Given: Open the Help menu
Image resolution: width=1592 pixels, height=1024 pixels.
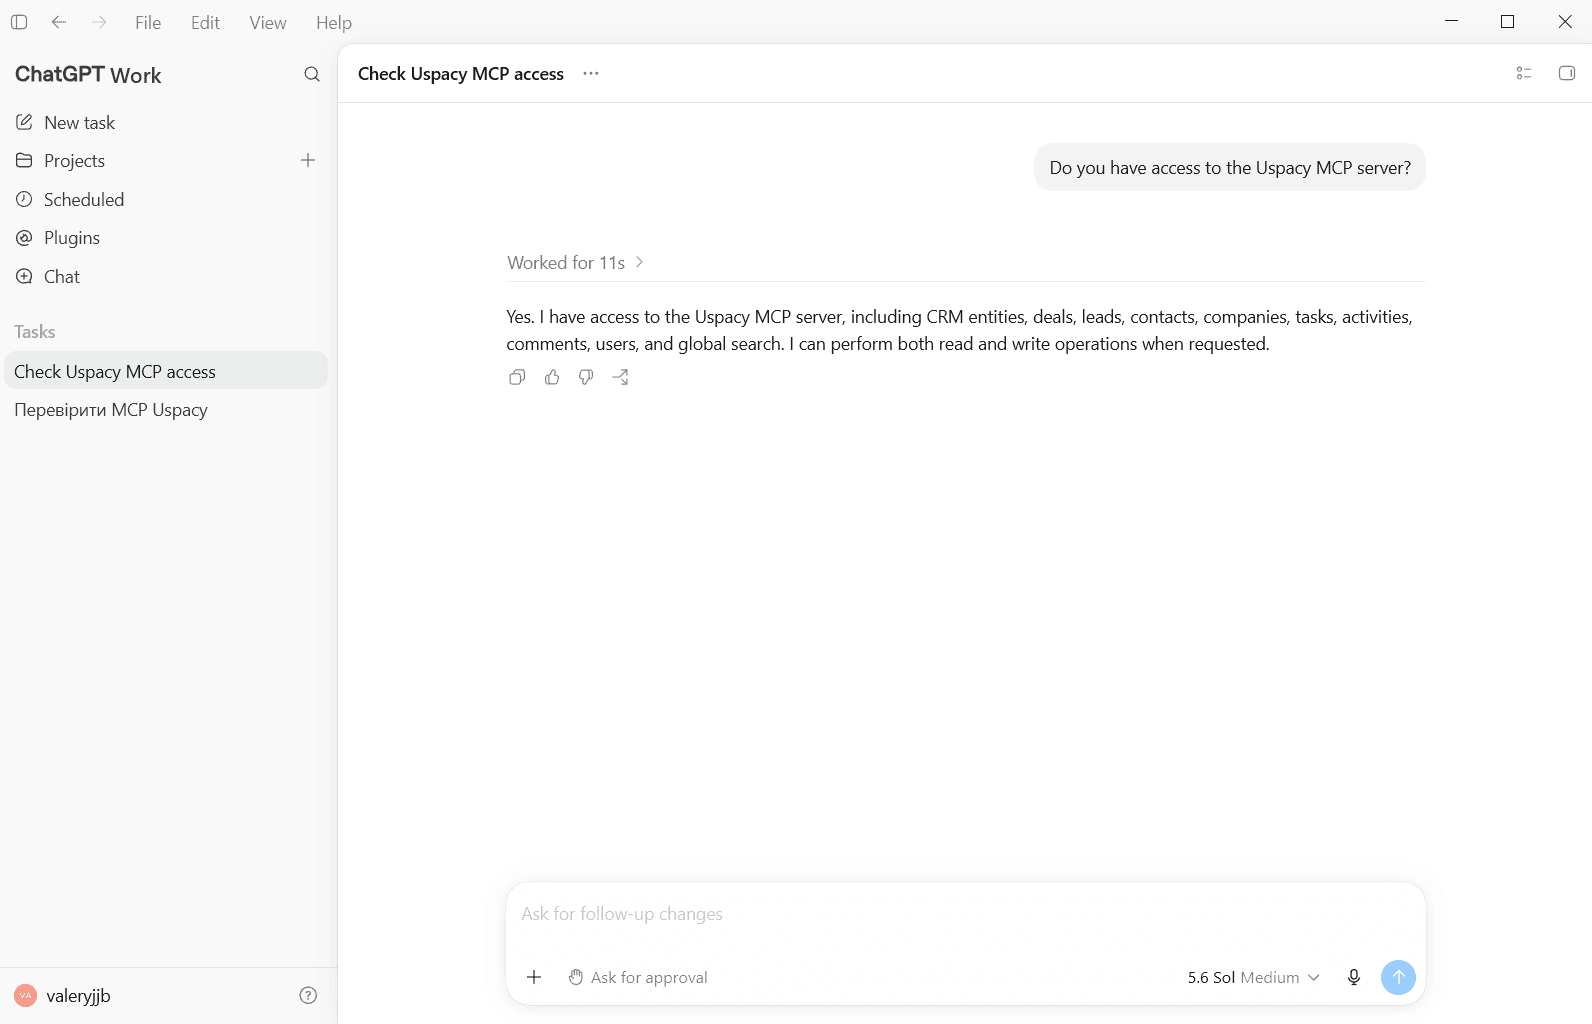Looking at the screenshot, I should coord(334,22).
